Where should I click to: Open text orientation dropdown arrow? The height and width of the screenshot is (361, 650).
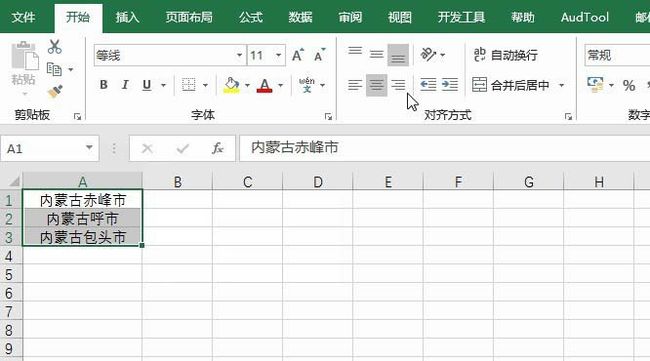tap(443, 55)
